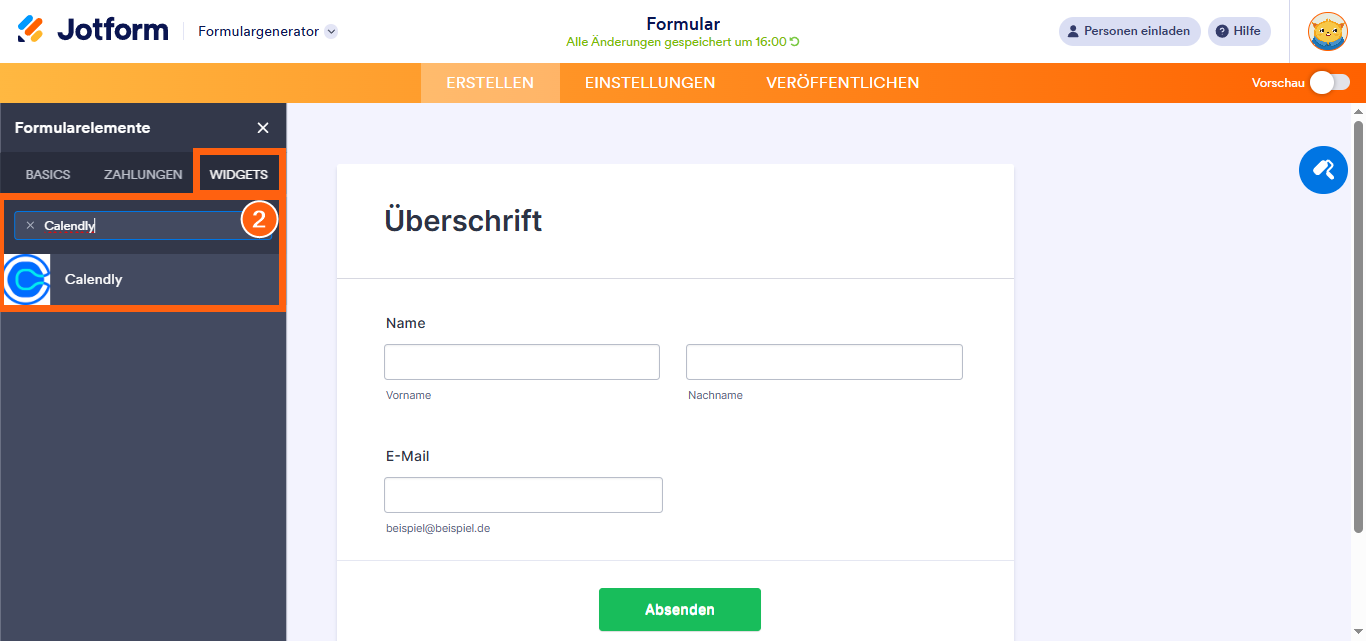Enable the Vorschau toggle
Screen dimensions: 1366x641
pos(1330,83)
